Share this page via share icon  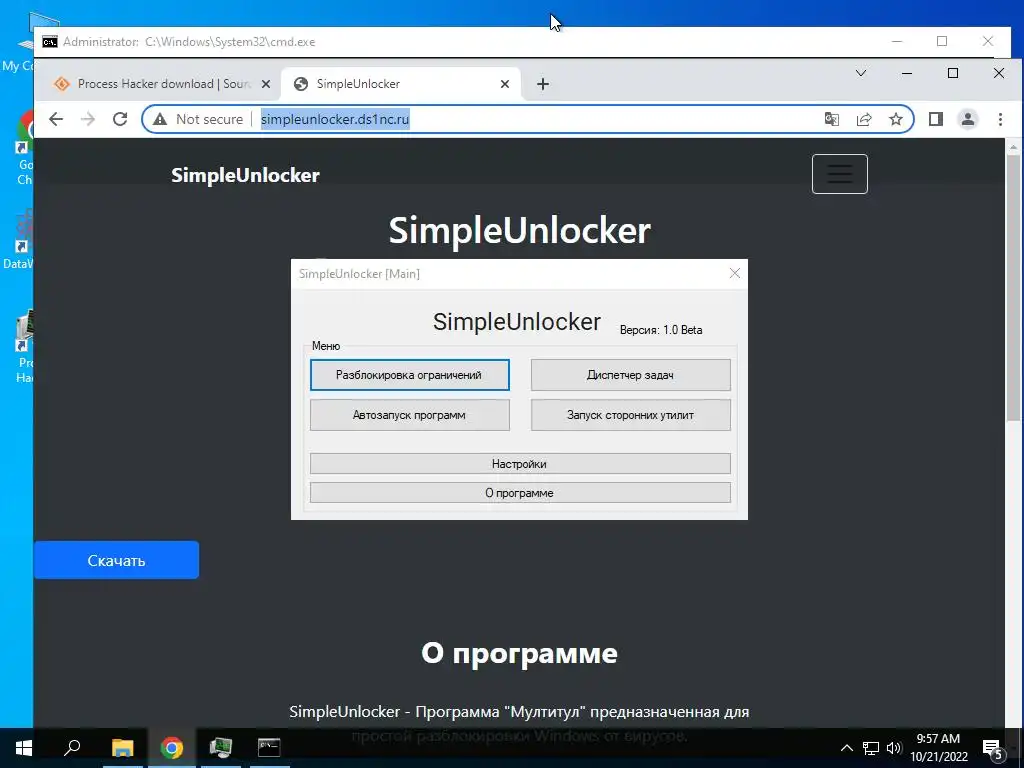coord(864,119)
